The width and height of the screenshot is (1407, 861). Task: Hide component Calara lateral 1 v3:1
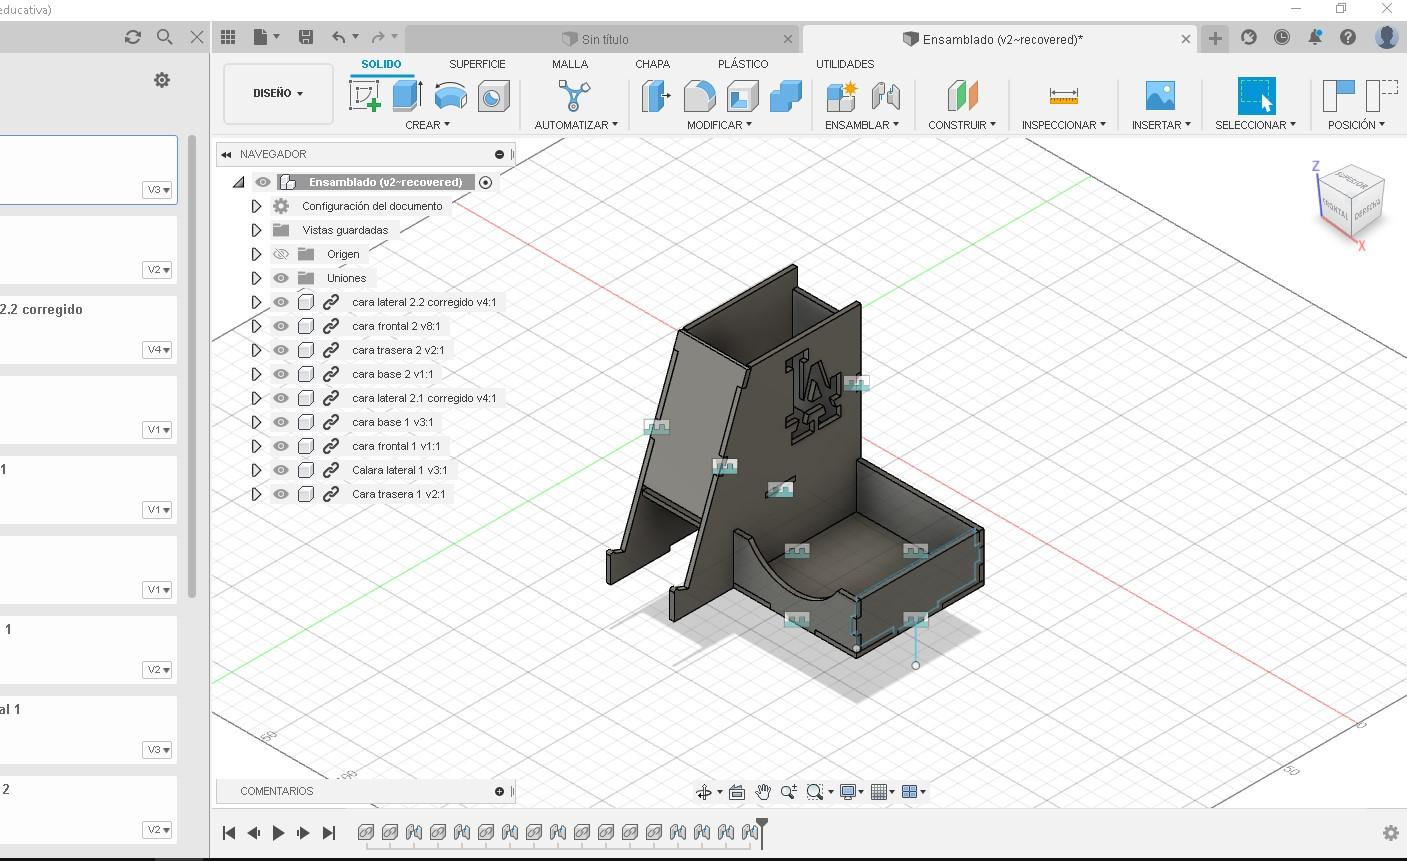(x=281, y=470)
